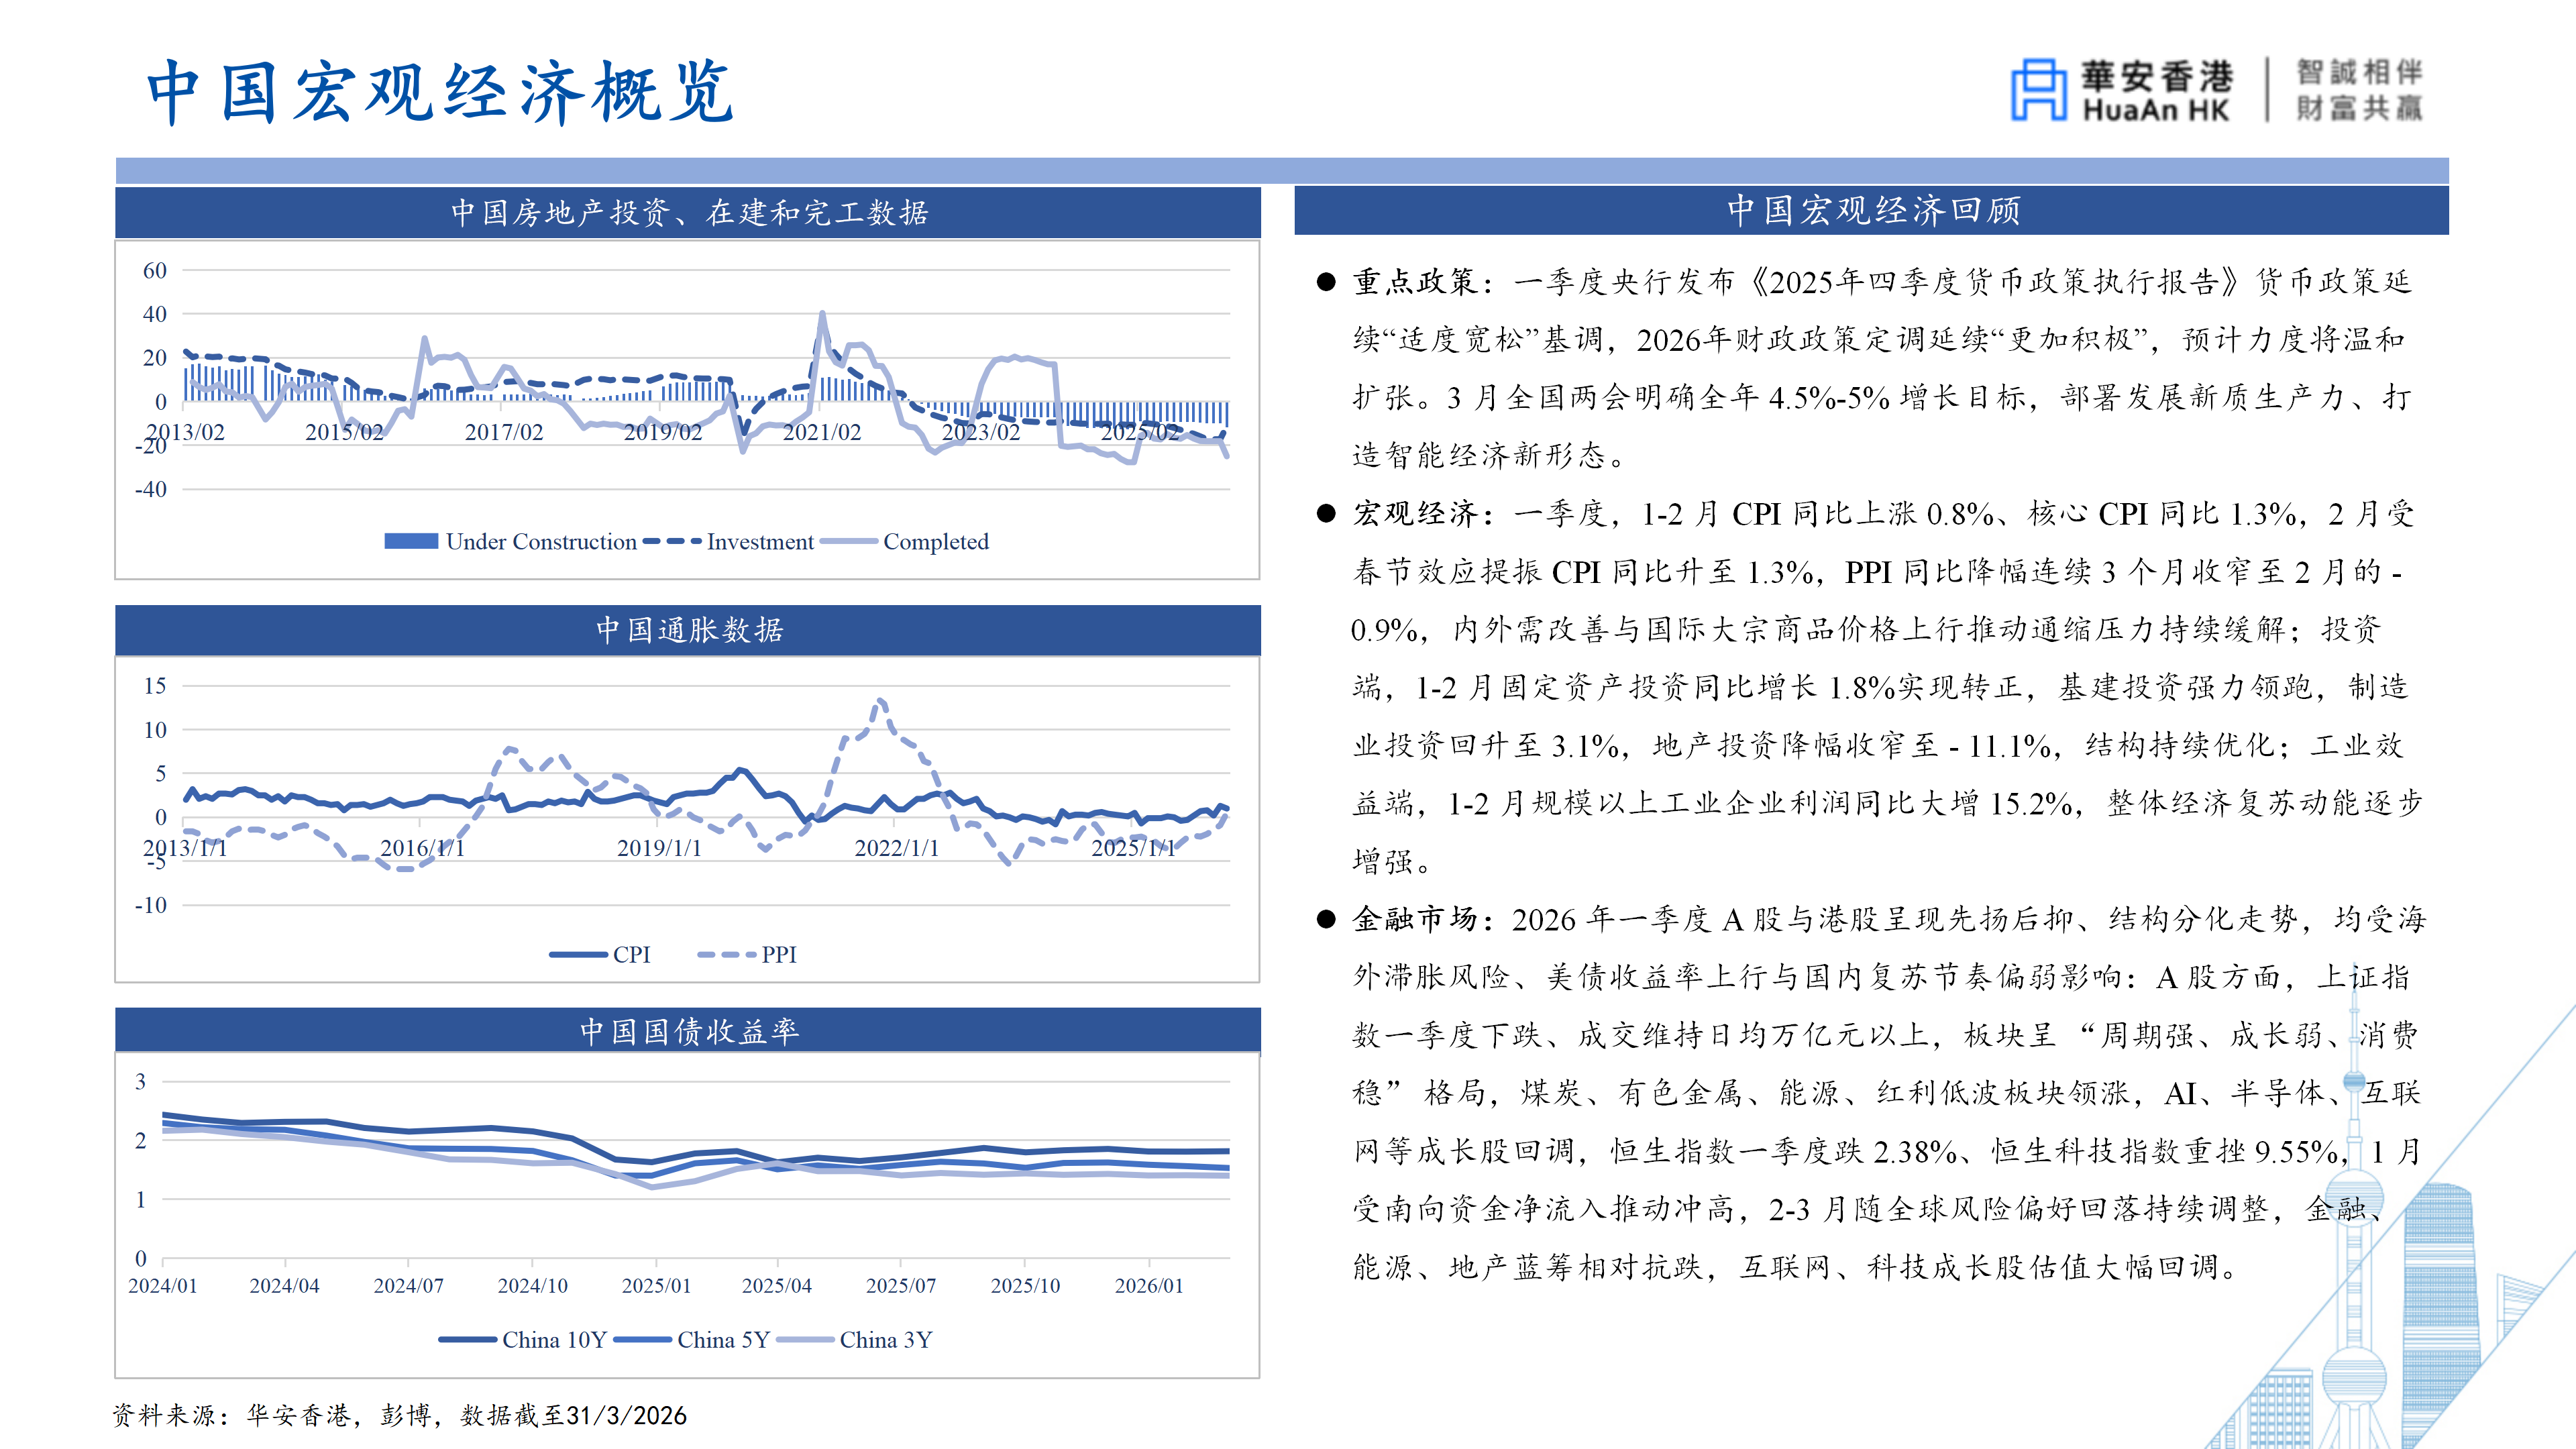Click the Investment dashed-line legend marker

pos(672,541)
